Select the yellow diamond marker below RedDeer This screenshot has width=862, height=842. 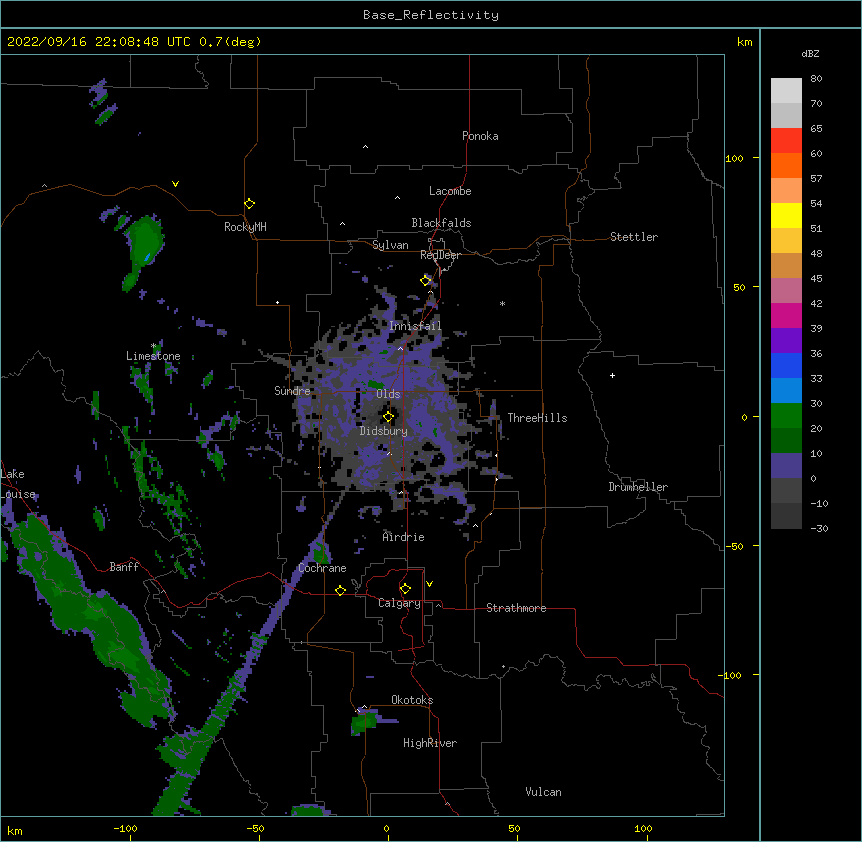pos(426,280)
